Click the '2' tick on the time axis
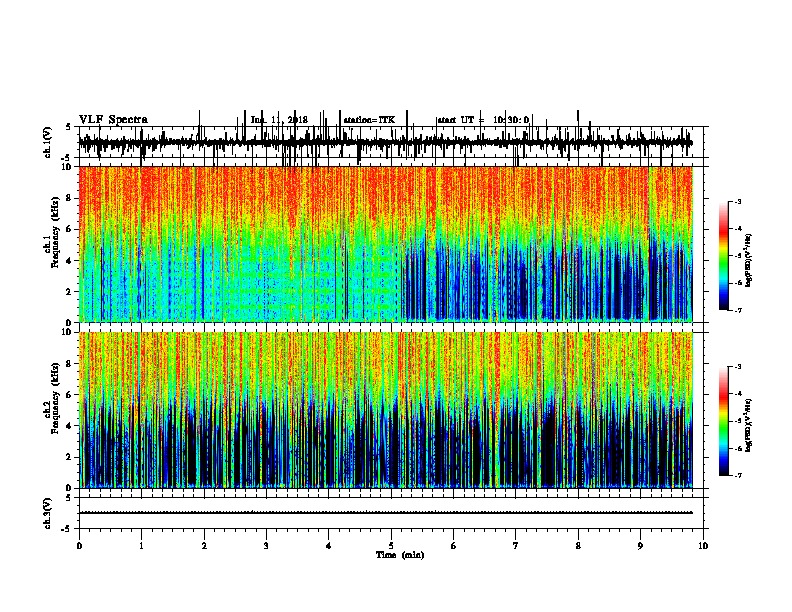 [x=204, y=546]
